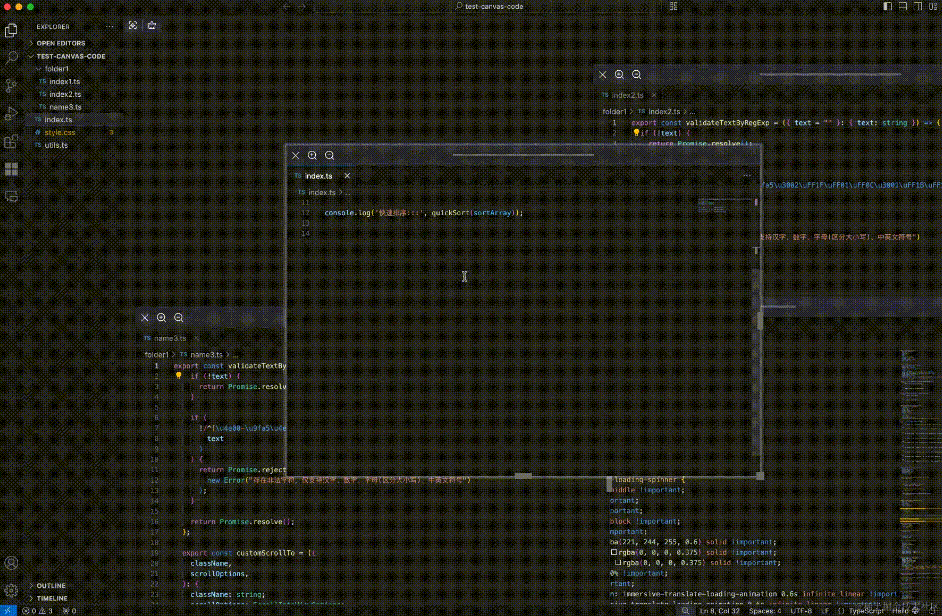Click the first canvas icon in Explorer header

coord(133,25)
